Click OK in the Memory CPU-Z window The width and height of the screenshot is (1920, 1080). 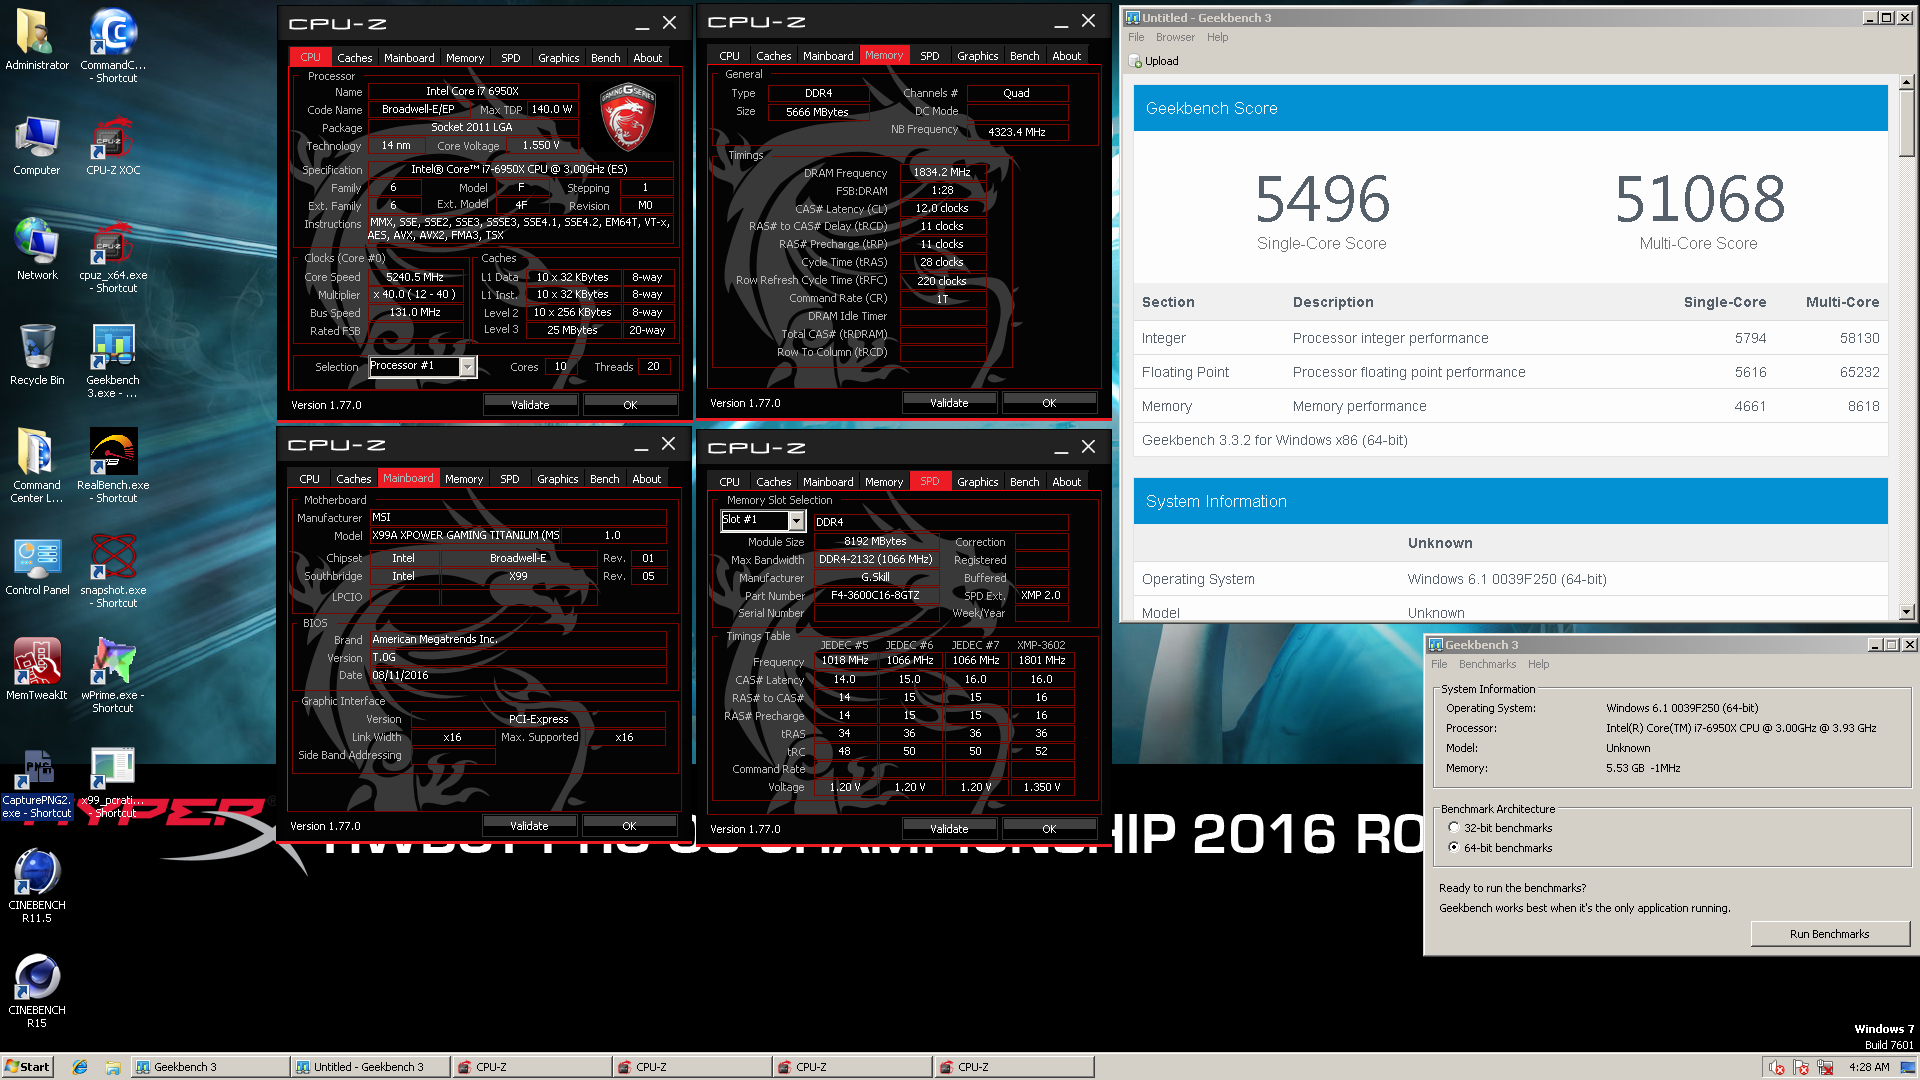(1049, 403)
